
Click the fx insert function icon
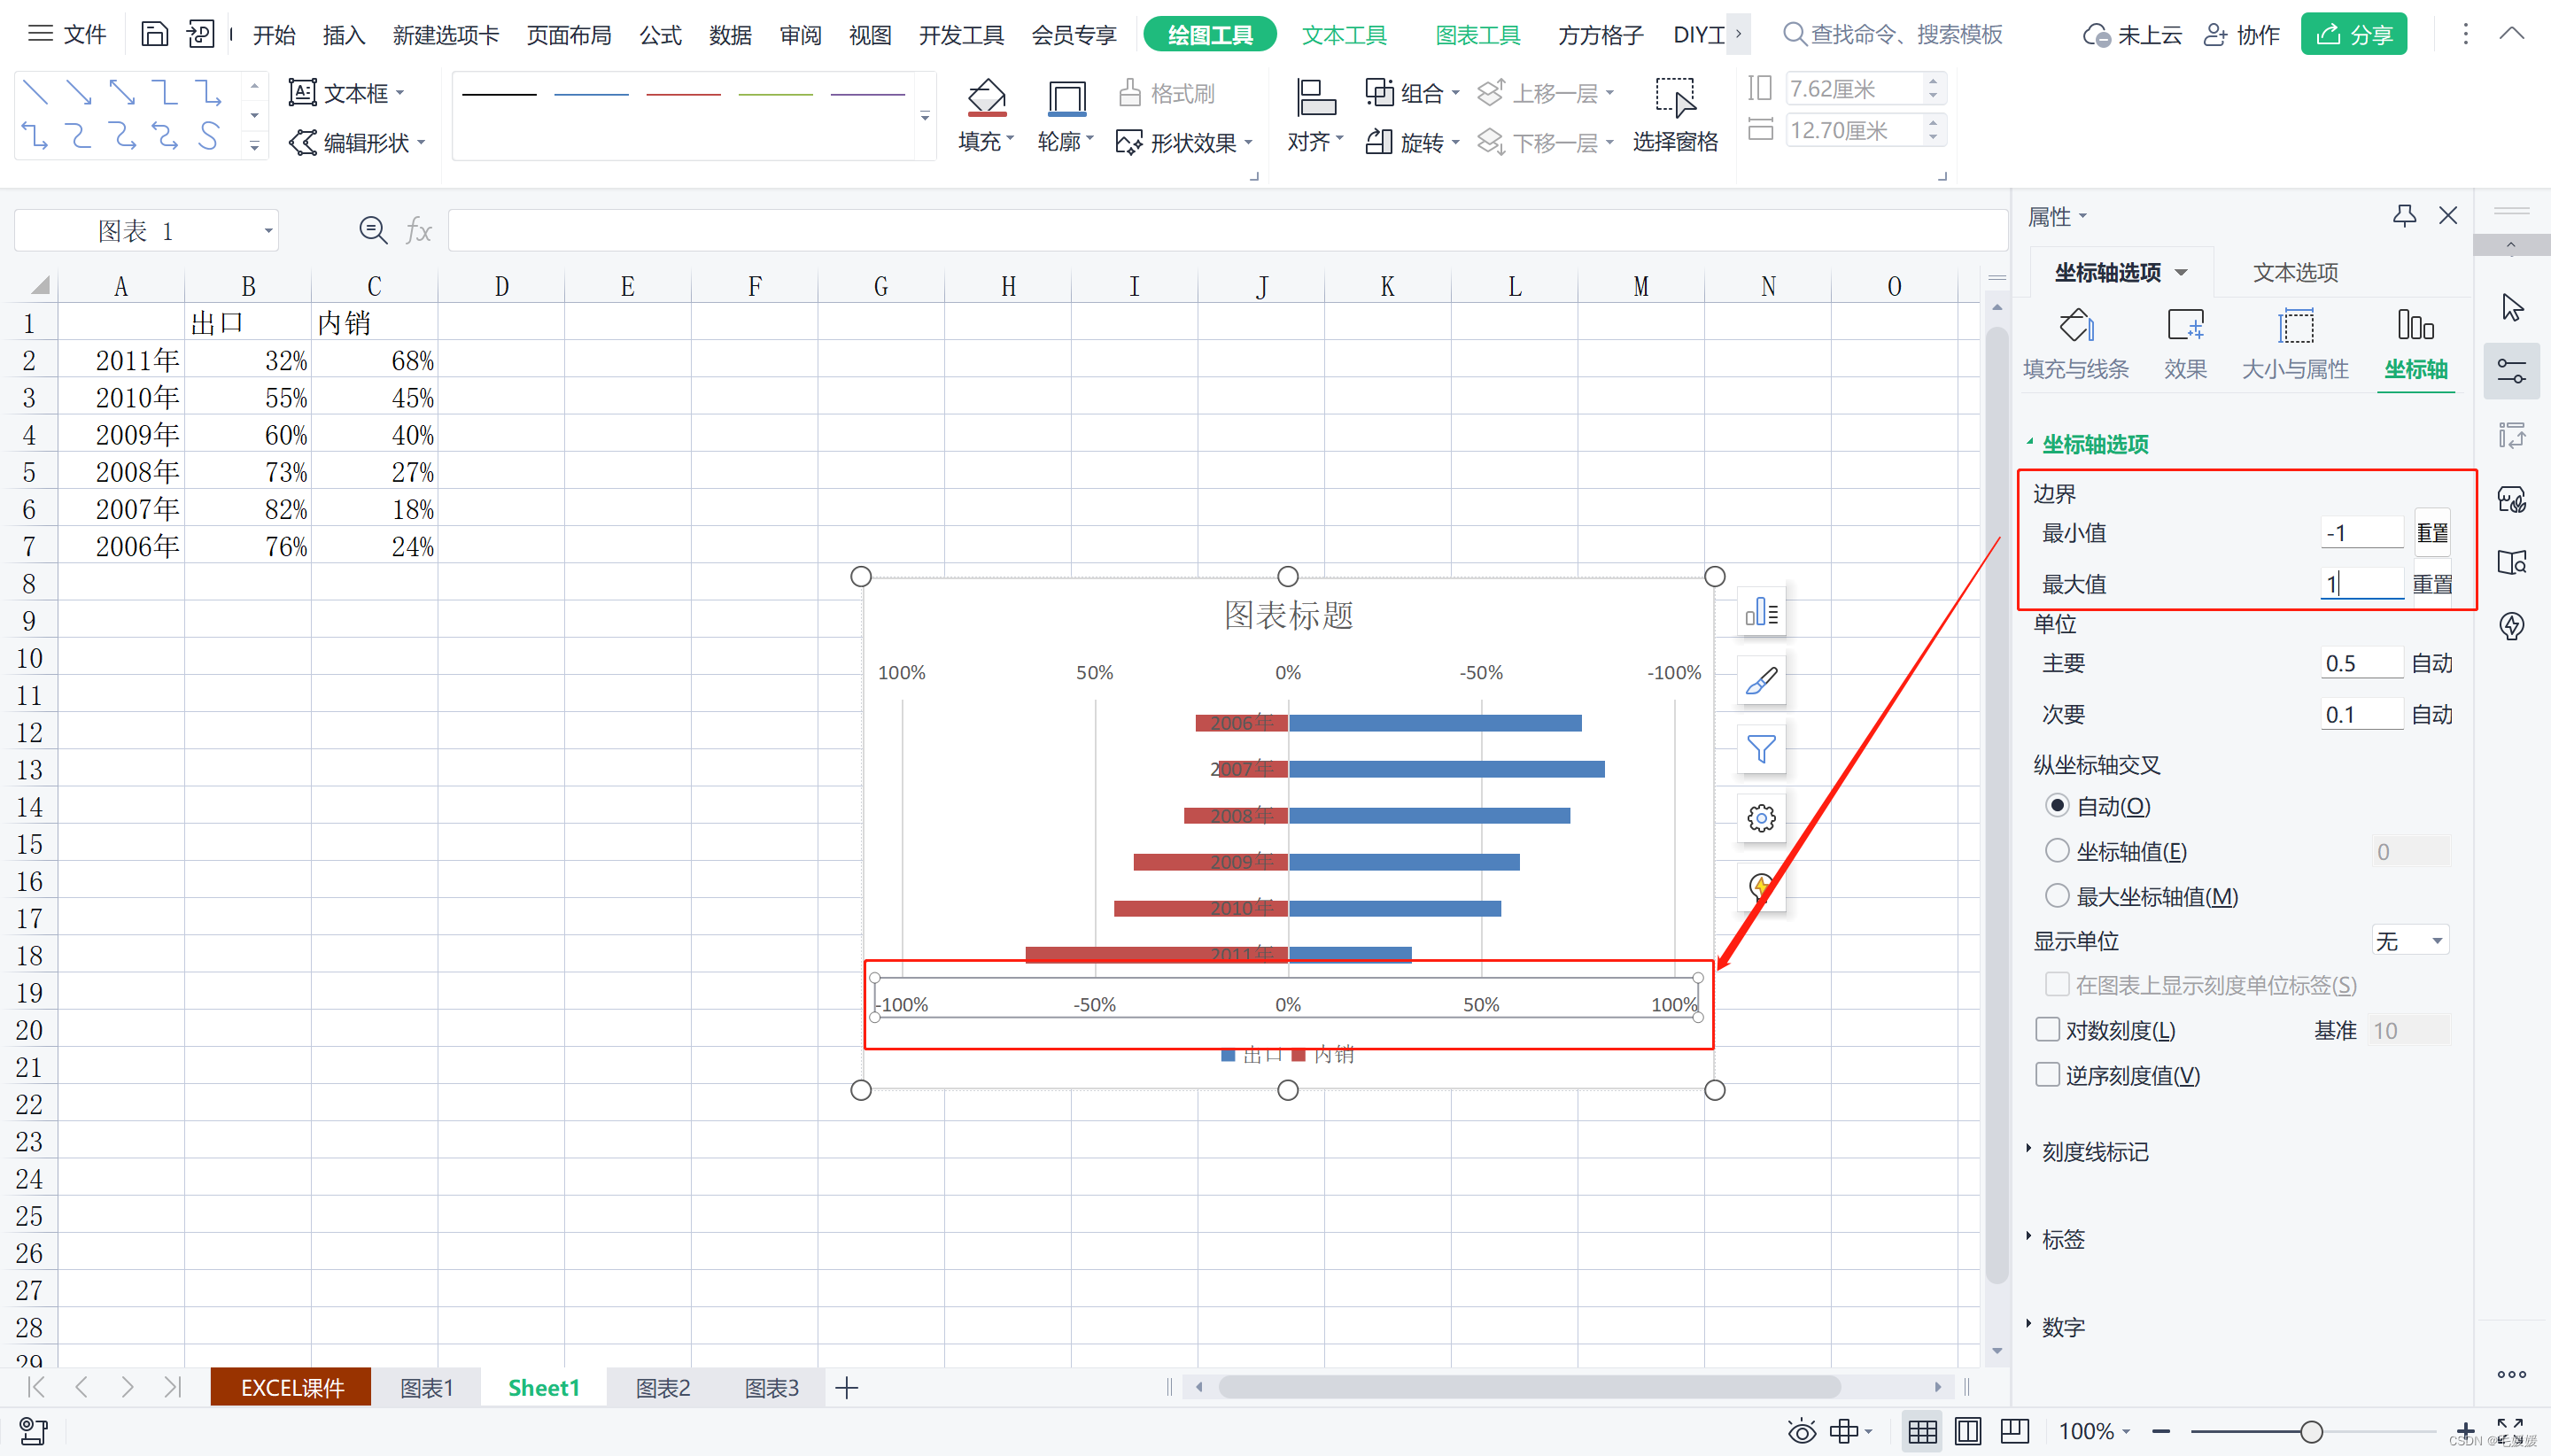click(x=419, y=231)
